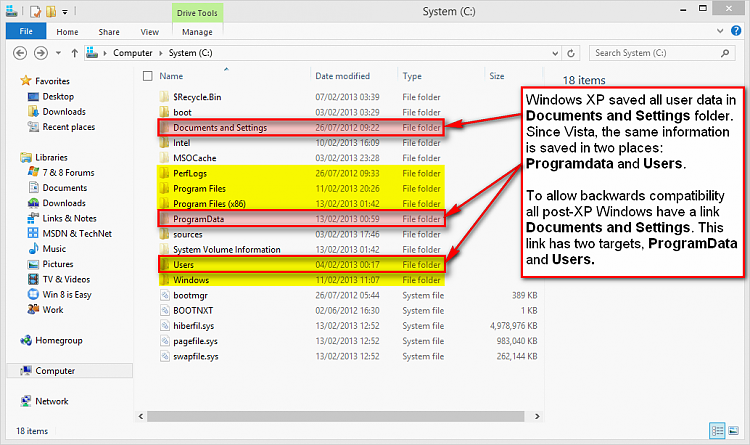This screenshot has height=445, width=750.
Task: Open the File menu tab
Action: (x=26, y=32)
